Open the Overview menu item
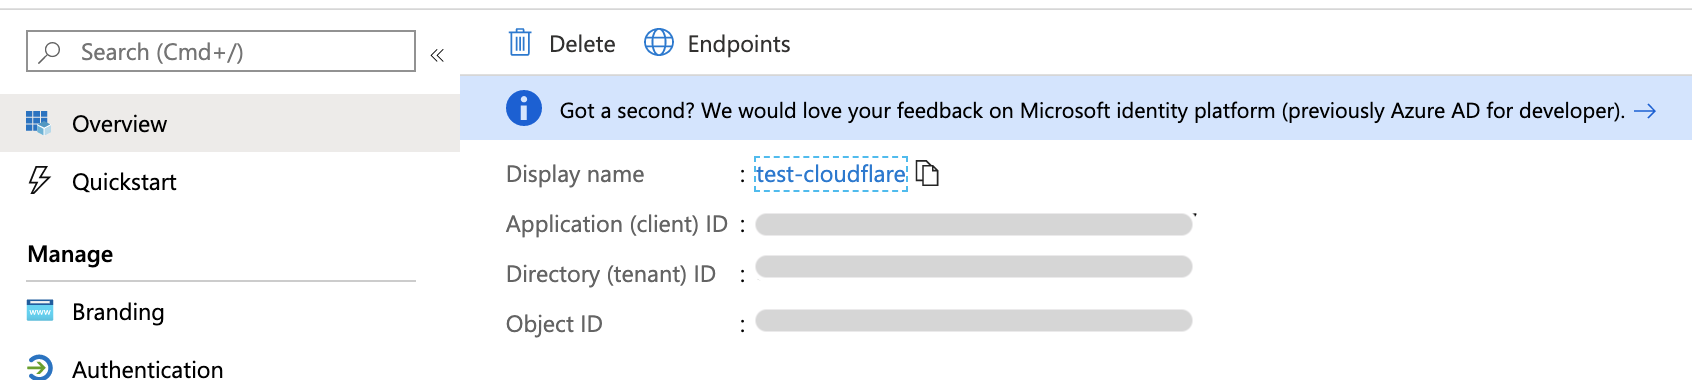The image size is (1692, 380). 230,123
